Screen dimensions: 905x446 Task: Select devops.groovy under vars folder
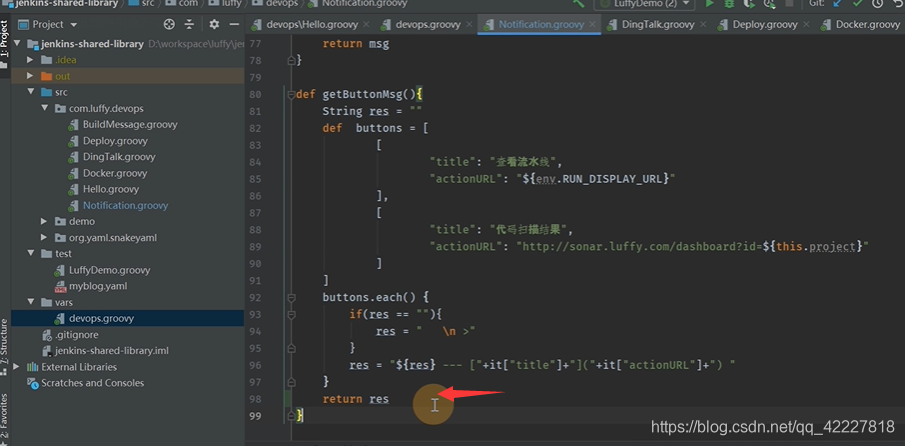click(x=101, y=318)
